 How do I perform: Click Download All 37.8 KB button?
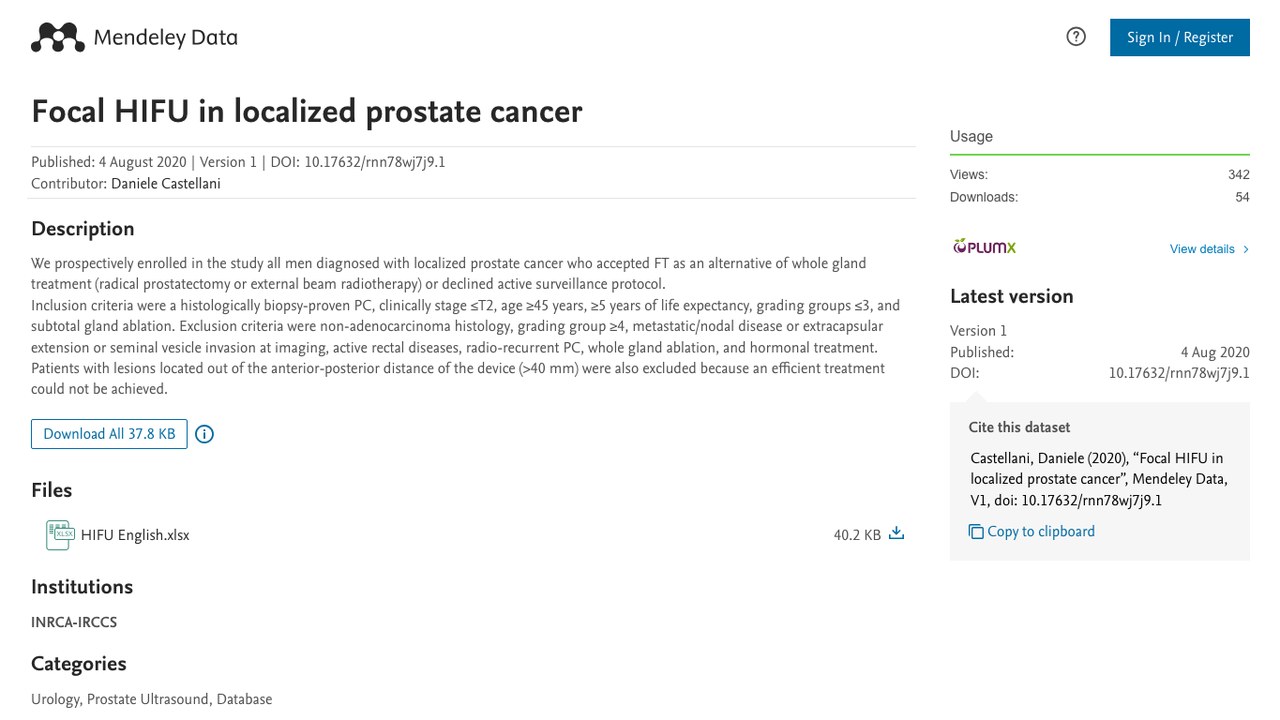coord(109,434)
